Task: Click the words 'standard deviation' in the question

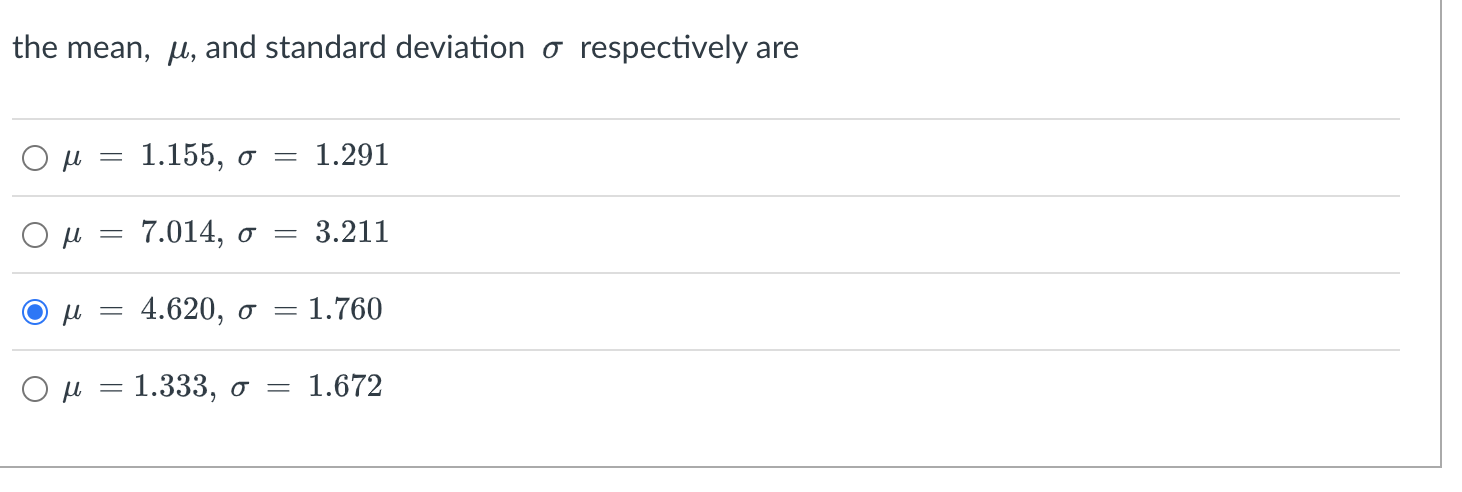Action: coord(394,48)
